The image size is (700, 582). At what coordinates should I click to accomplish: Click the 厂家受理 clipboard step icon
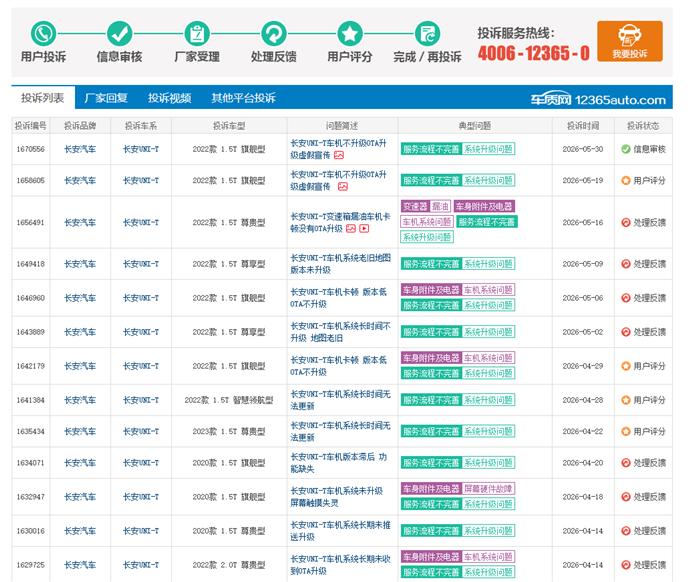click(x=197, y=33)
